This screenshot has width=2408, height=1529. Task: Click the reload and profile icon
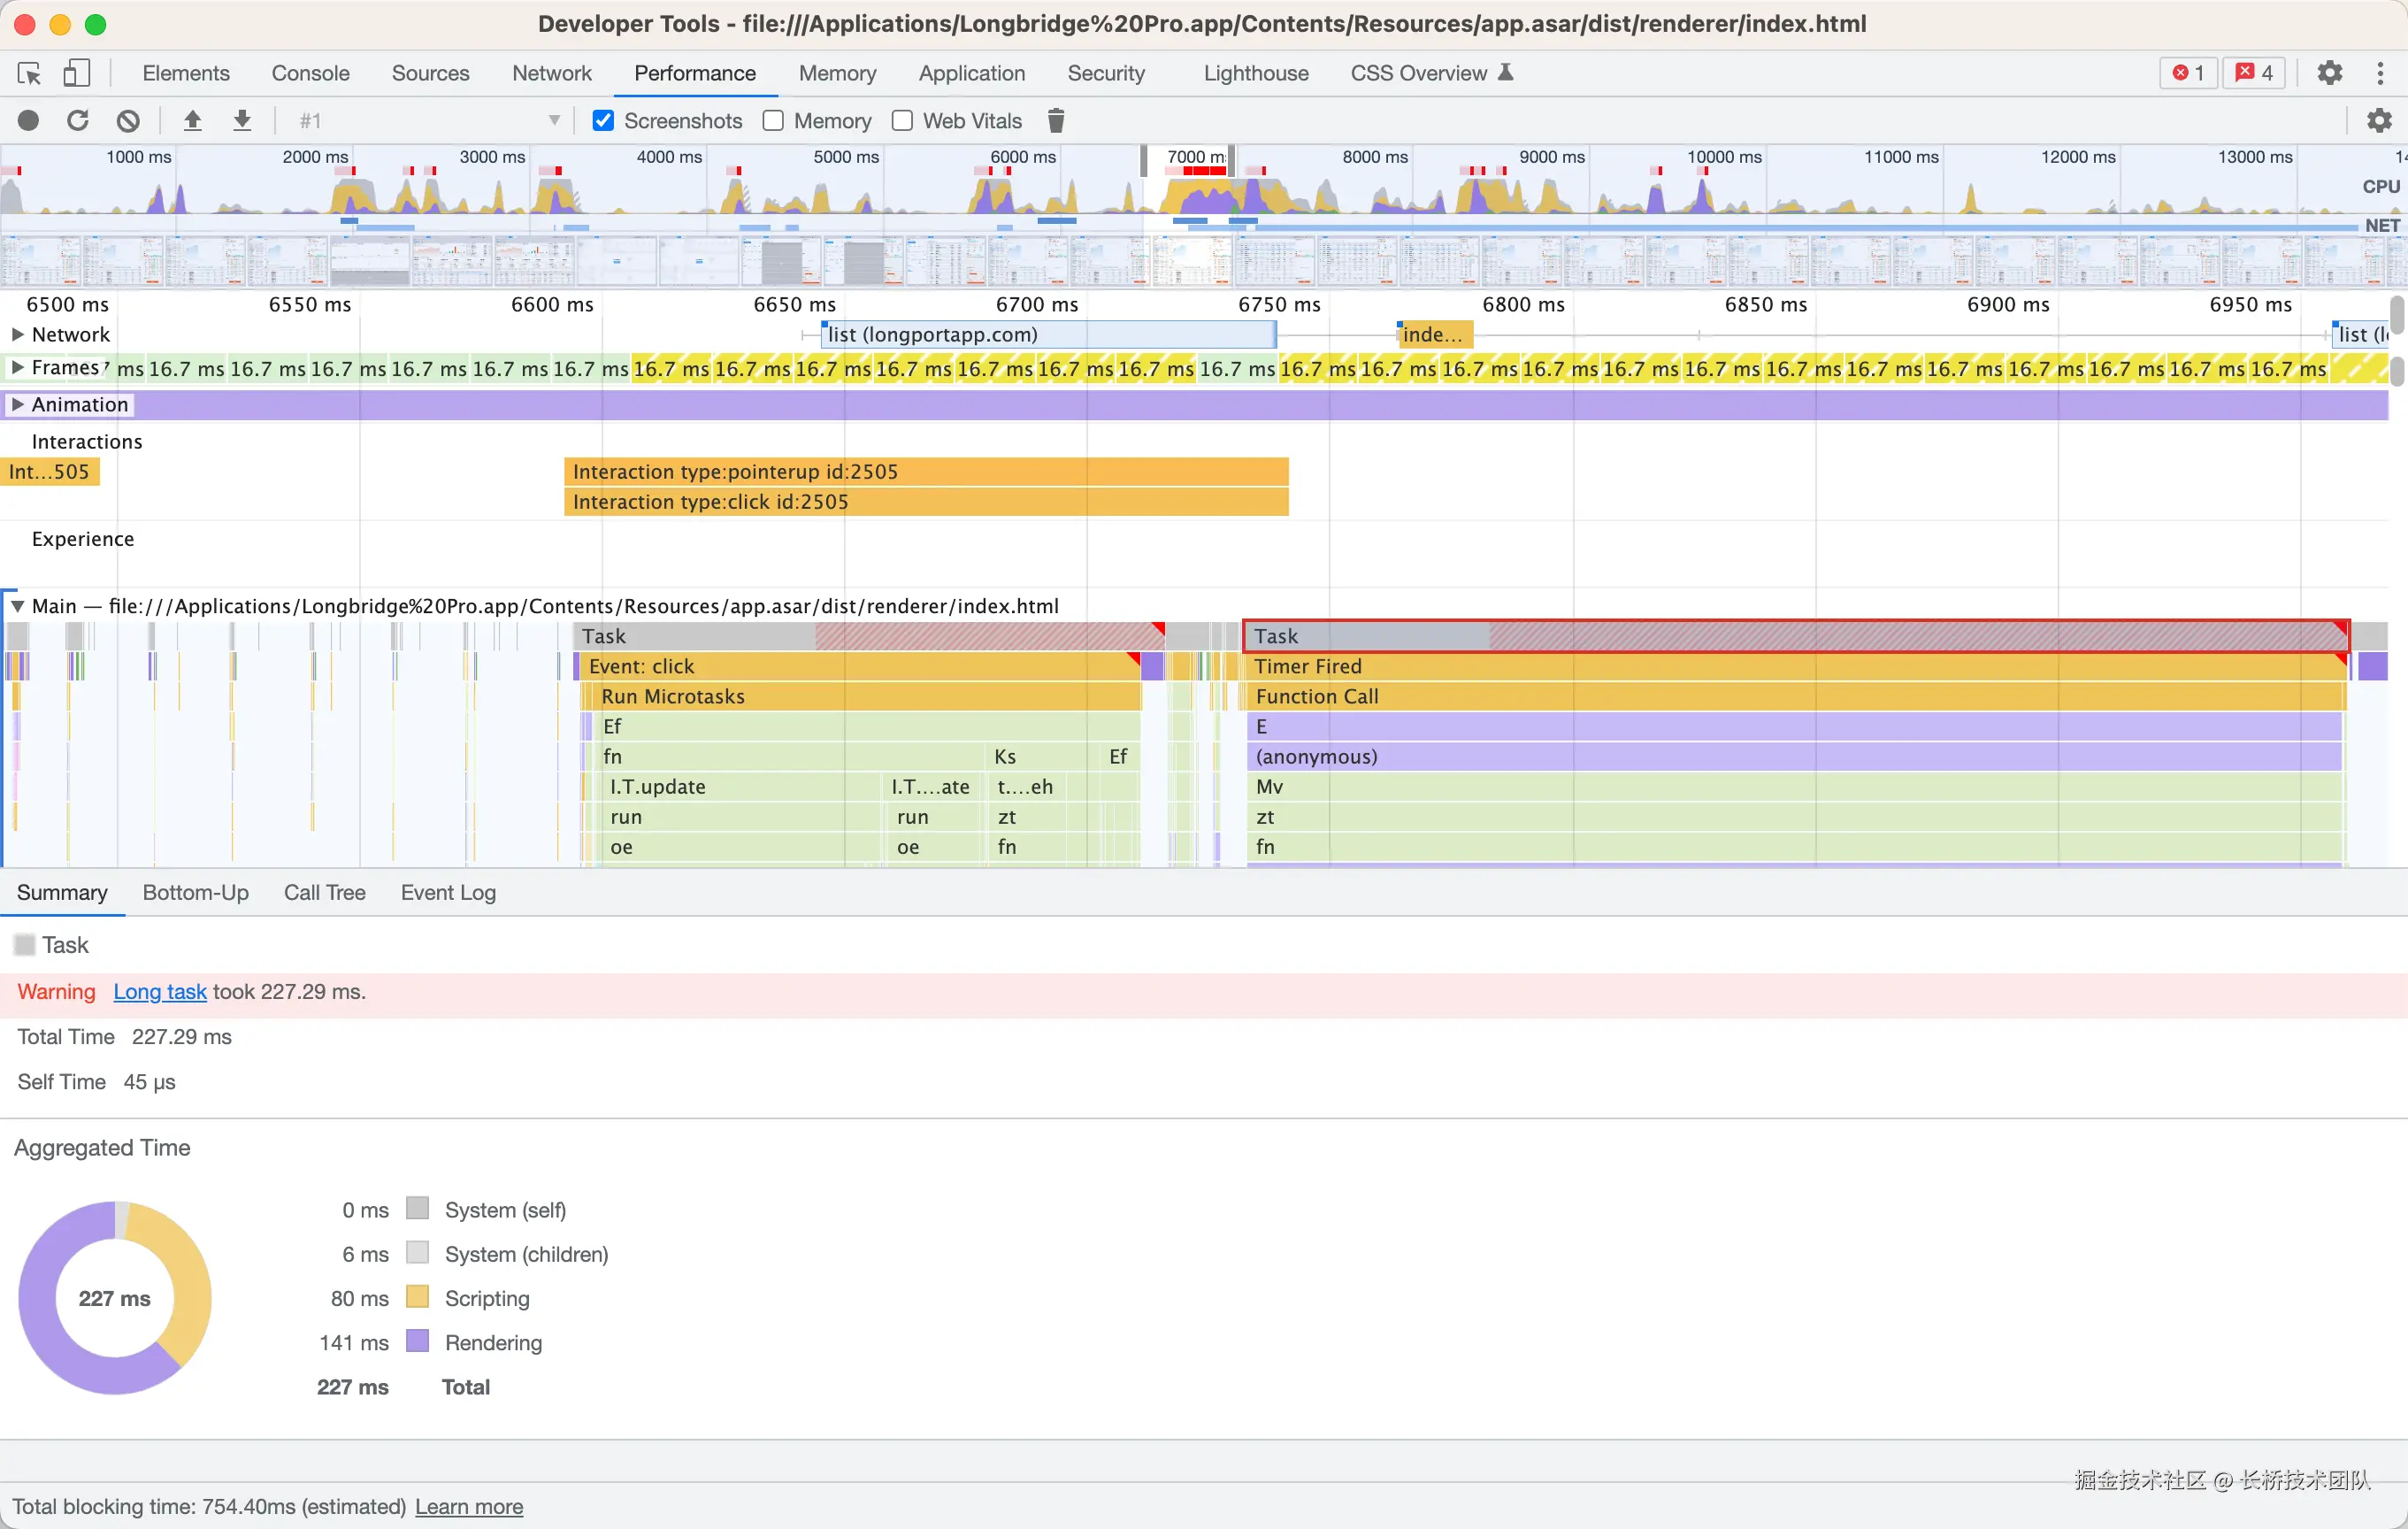click(78, 121)
